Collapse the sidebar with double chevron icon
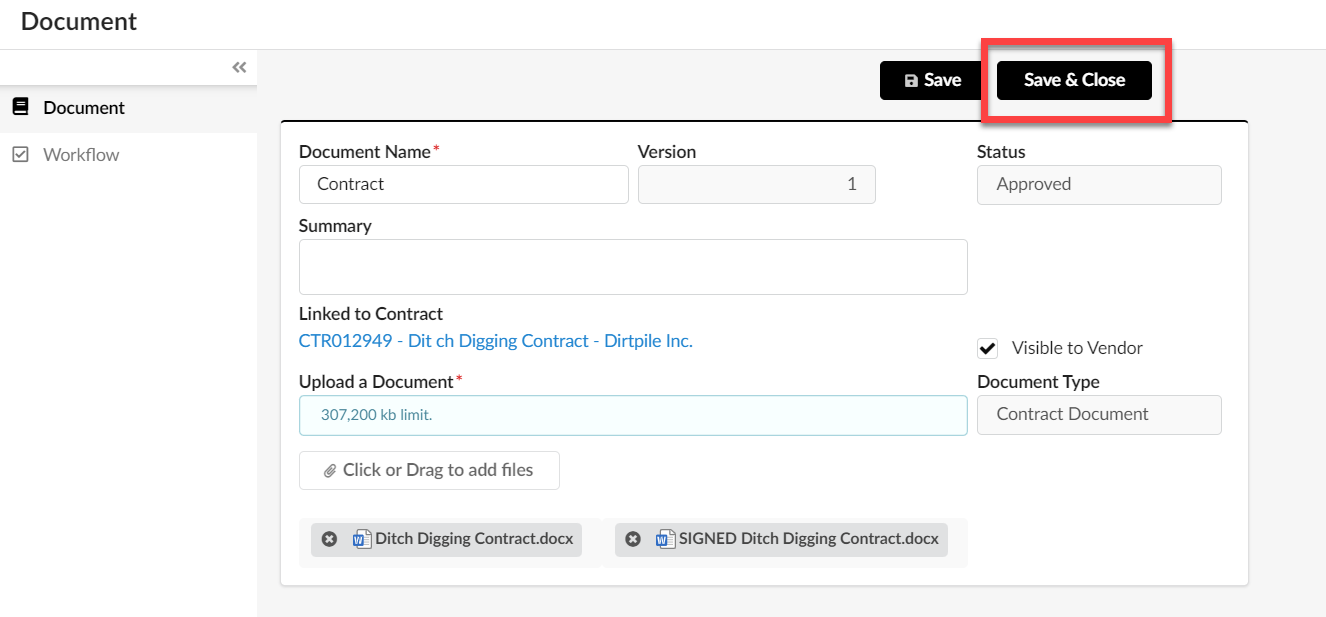 (x=239, y=68)
